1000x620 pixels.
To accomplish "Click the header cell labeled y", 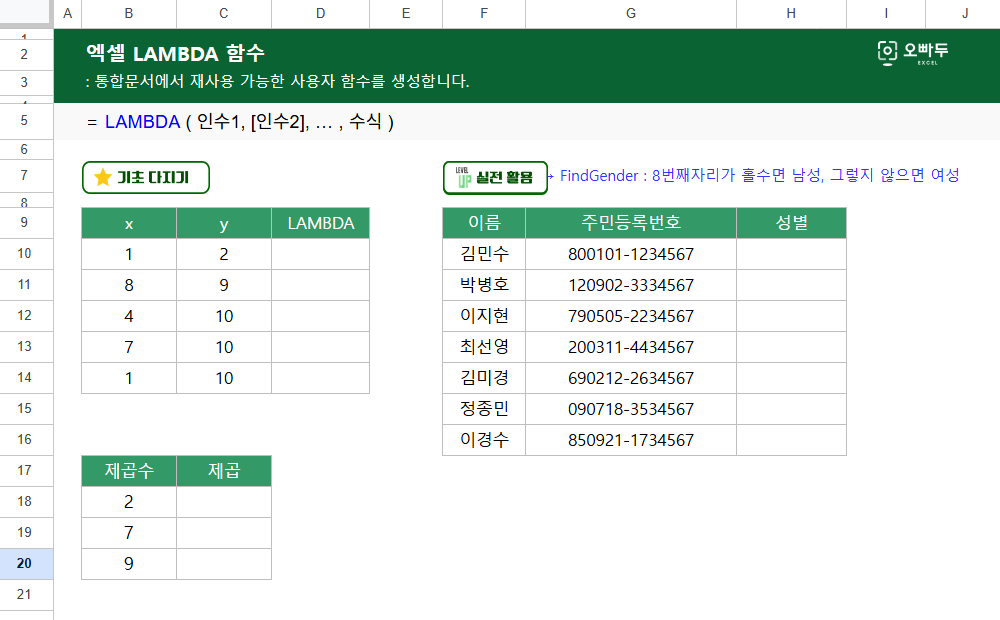I will (224, 223).
